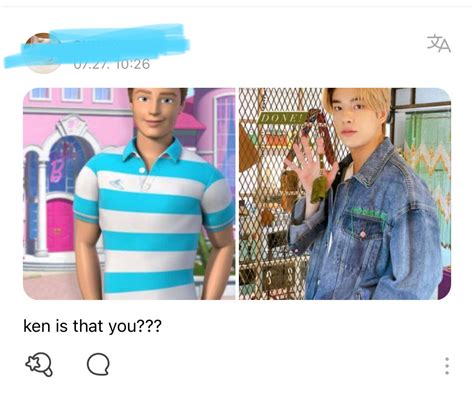Cheer the post with the star-bubble icon
474x403 pixels.
click(x=39, y=364)
